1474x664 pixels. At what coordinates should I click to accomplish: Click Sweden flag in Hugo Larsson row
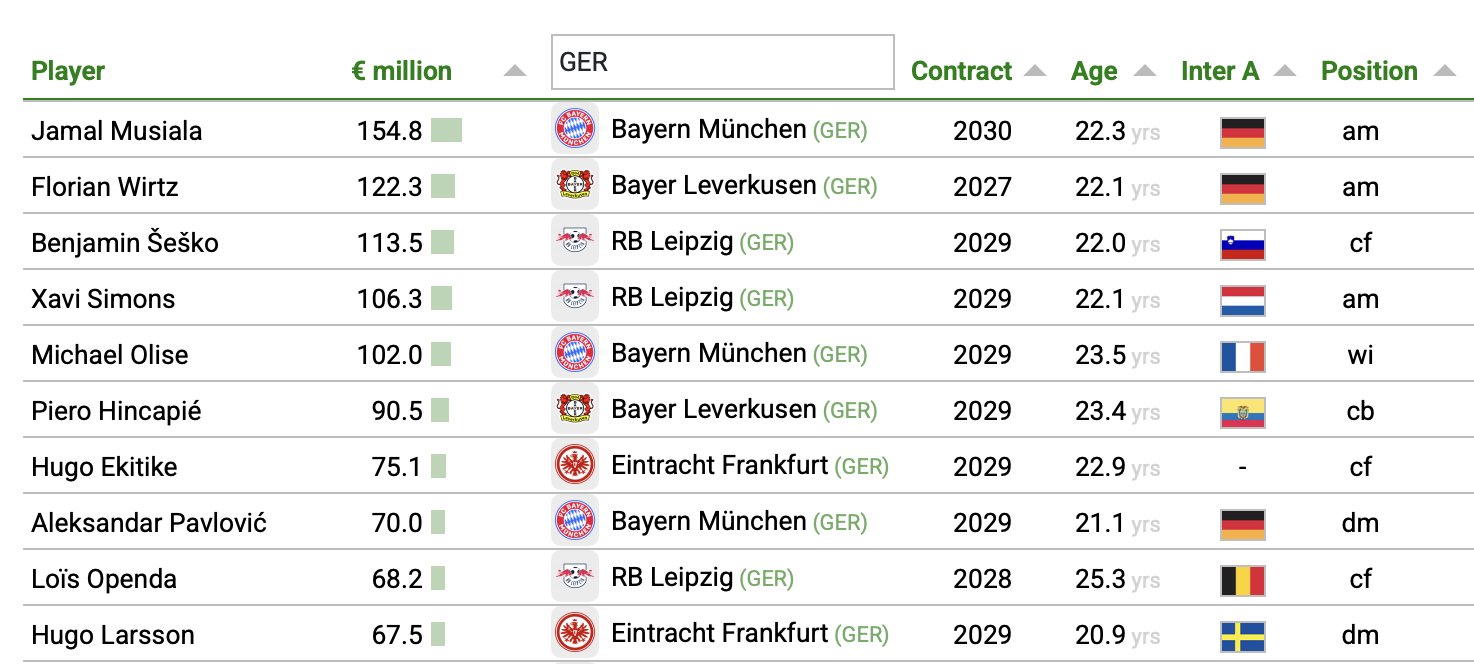[x=1243, y=636]
